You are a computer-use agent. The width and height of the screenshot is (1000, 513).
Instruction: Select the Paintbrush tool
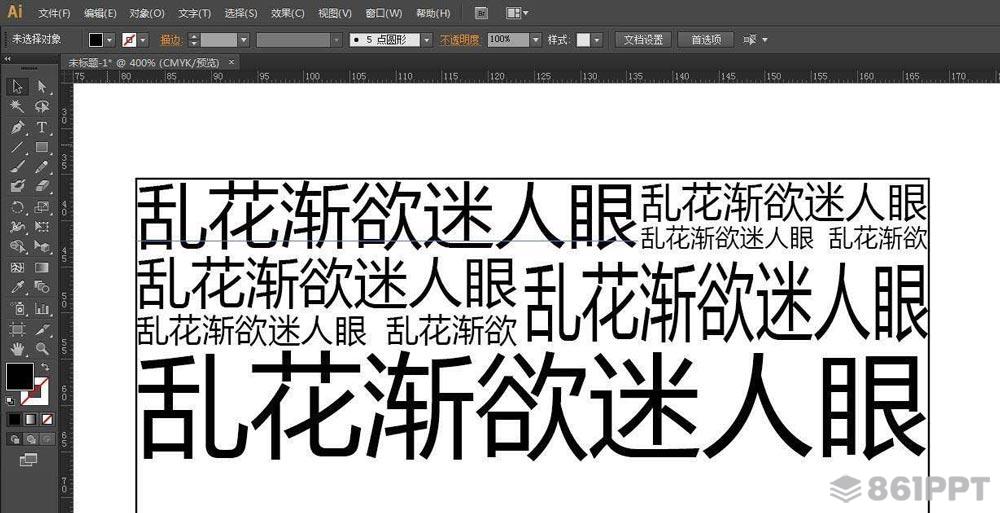18,167
